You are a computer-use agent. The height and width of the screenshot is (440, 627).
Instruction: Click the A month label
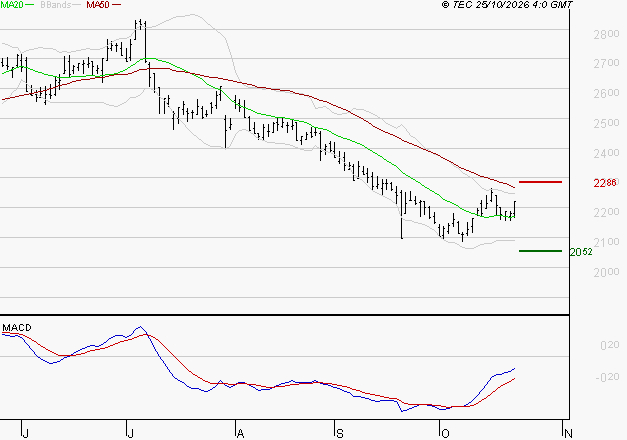(x=240, y=433)
